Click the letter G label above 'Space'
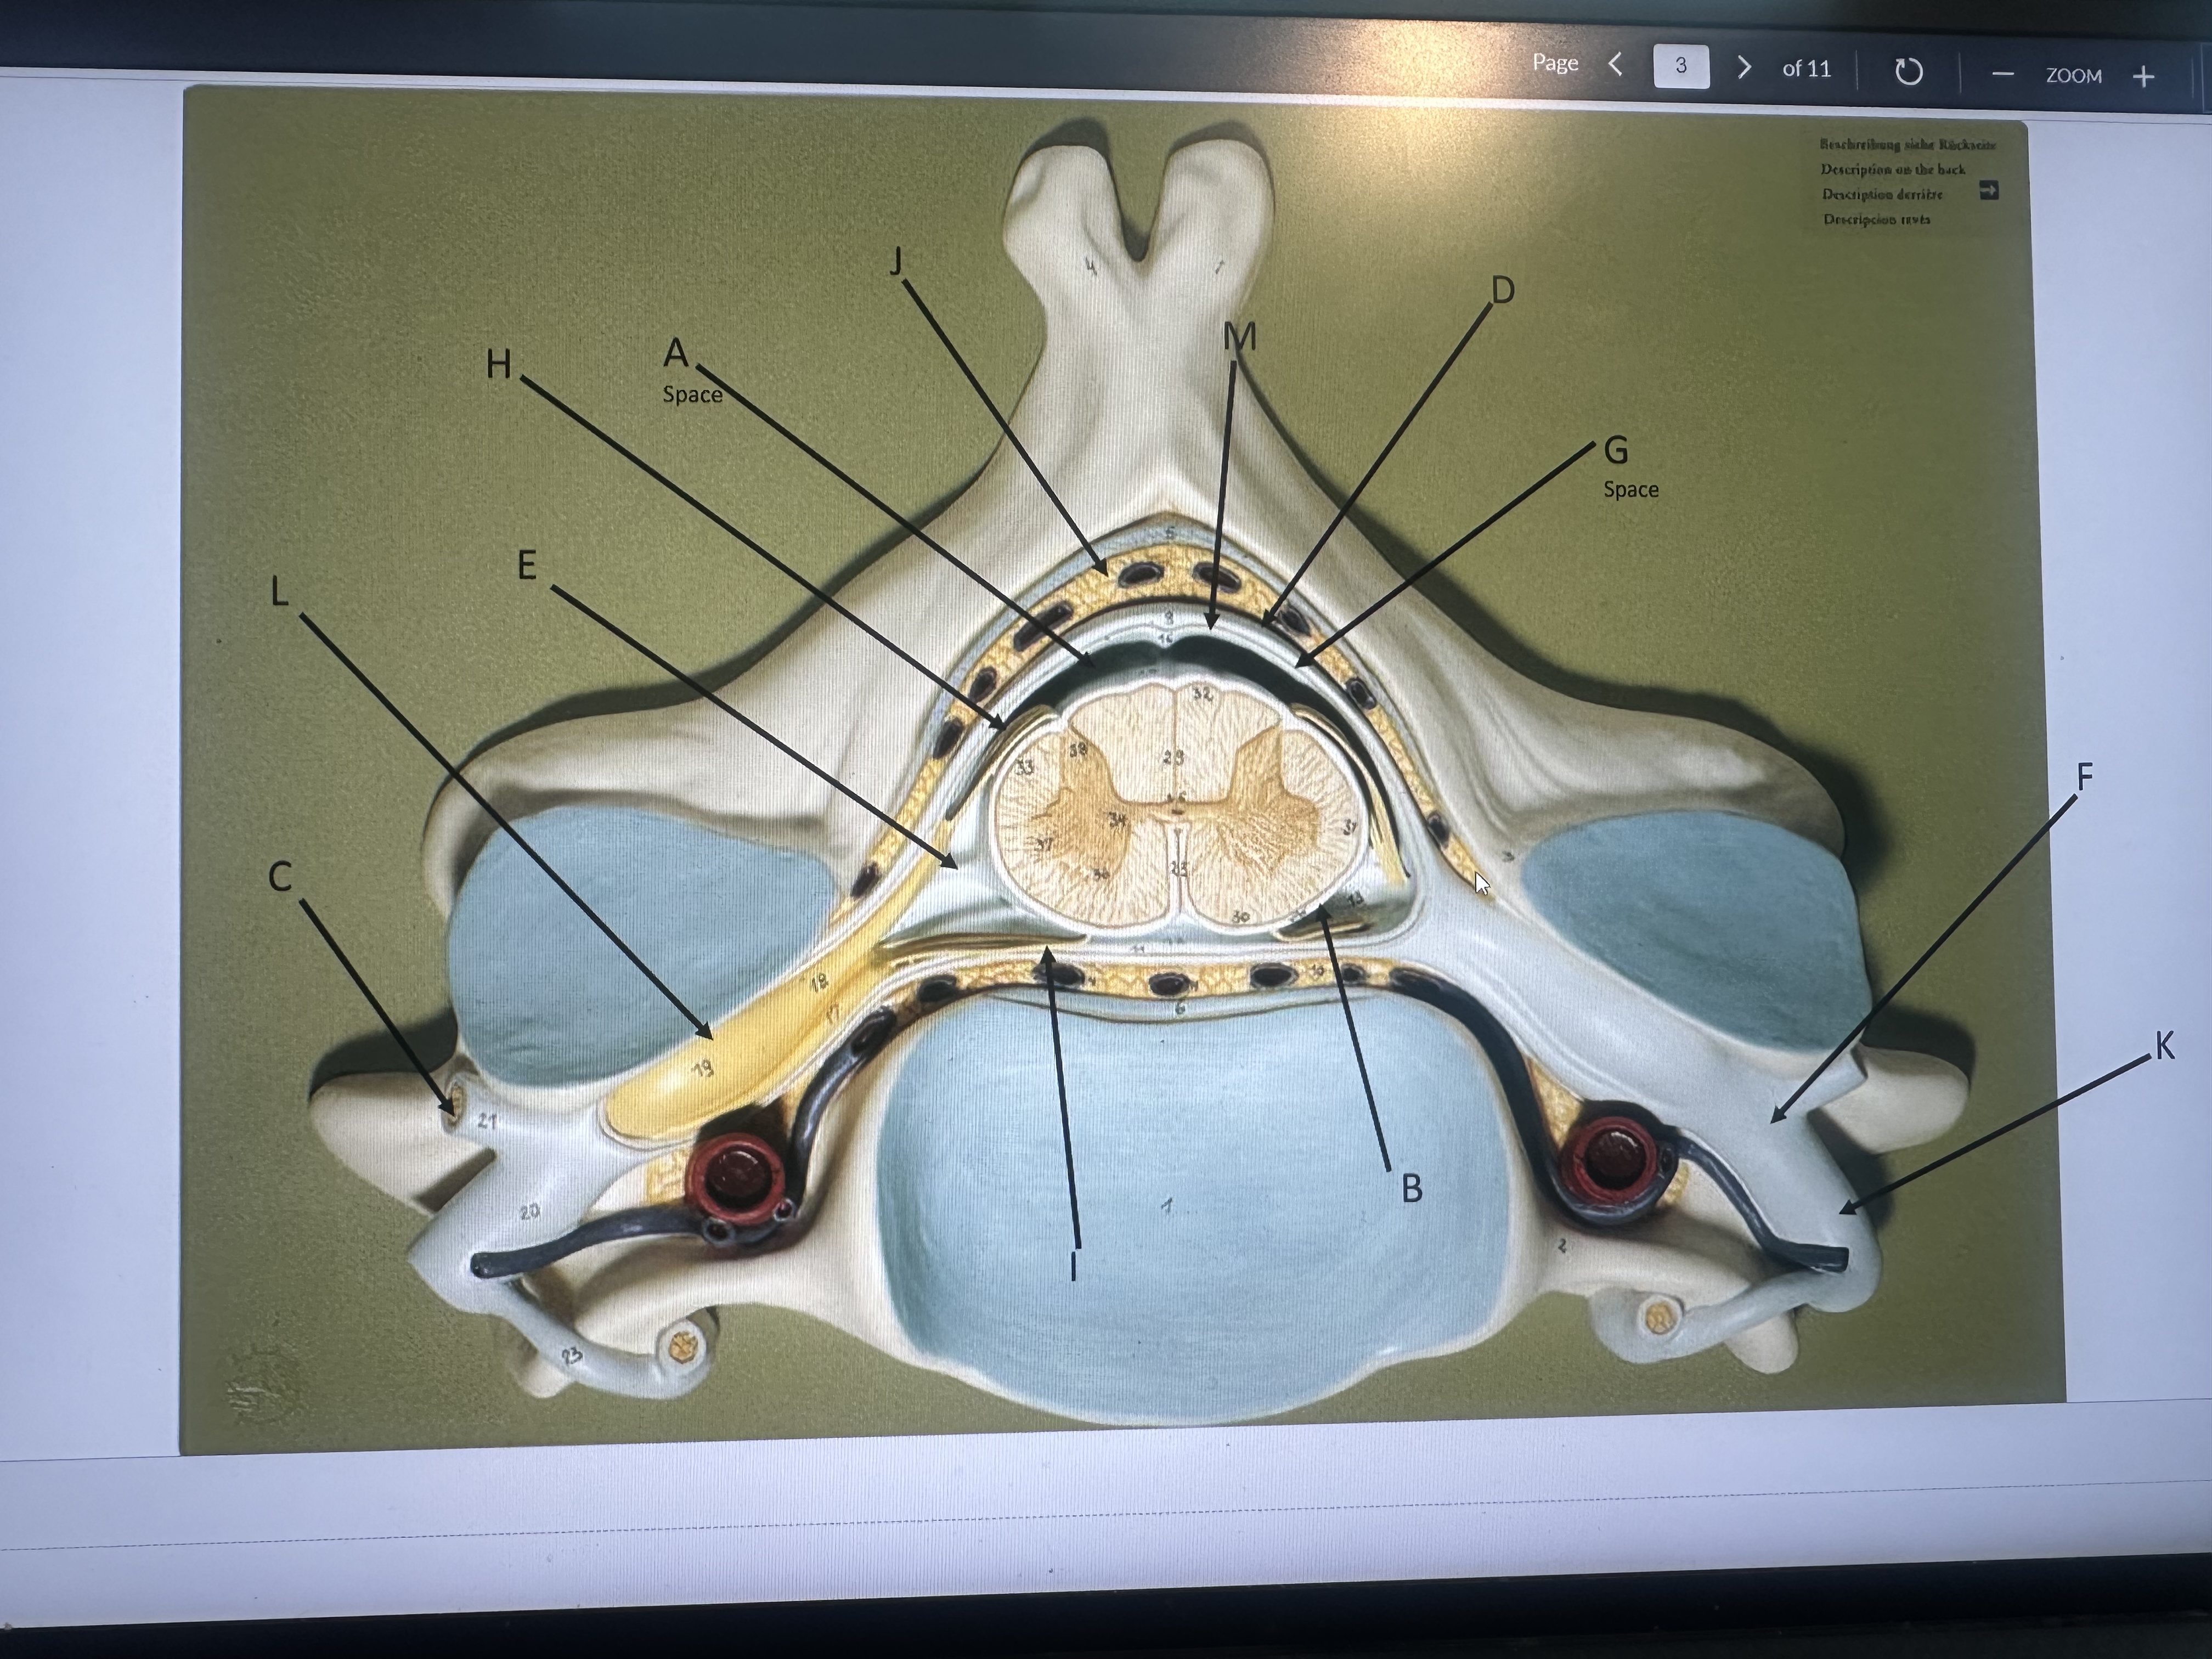This screenshot has height=1659, width=2212. [x=1616, y=451]
